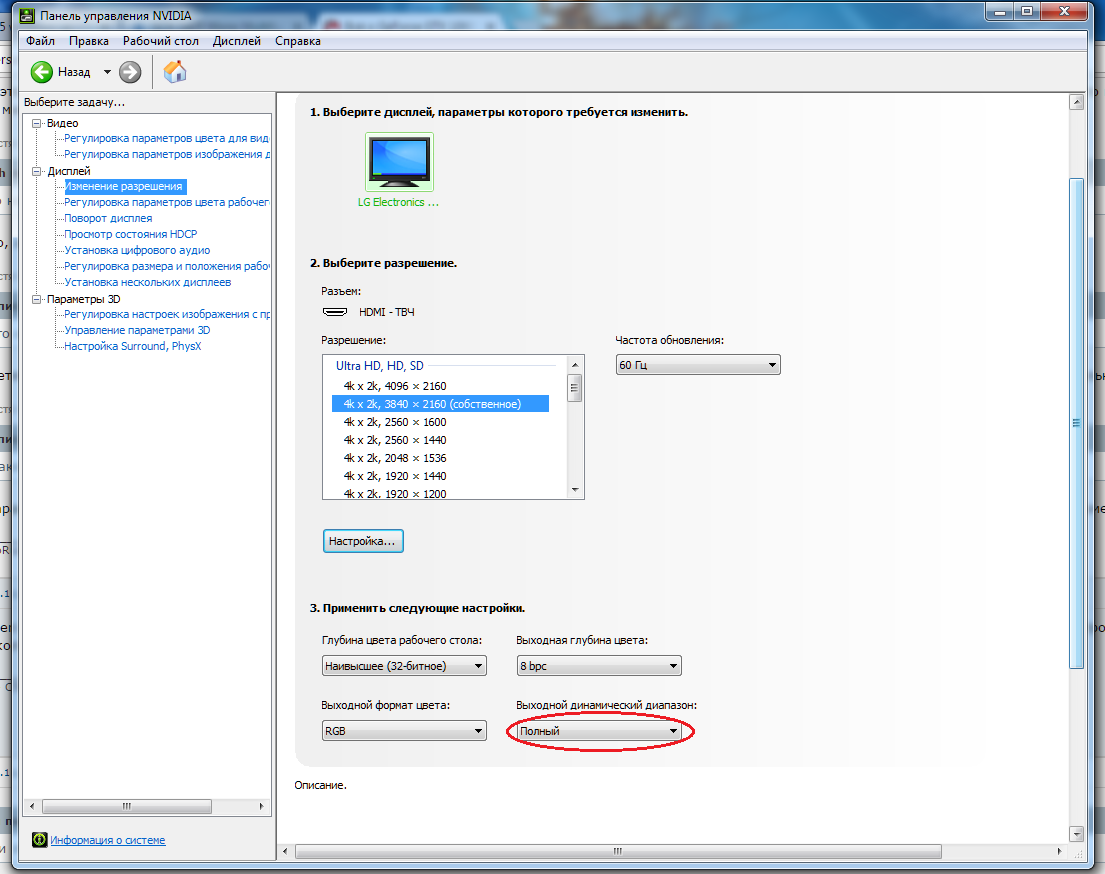
Task: Open Регулировка размера и положения
Action: [x=166, y=266]
